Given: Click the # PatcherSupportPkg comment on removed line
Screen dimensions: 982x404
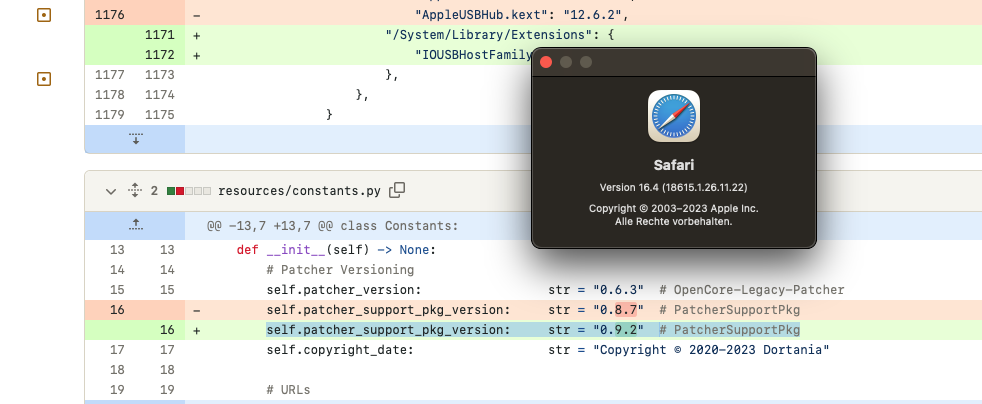Looking at the screenshot, I should [729, 310].
